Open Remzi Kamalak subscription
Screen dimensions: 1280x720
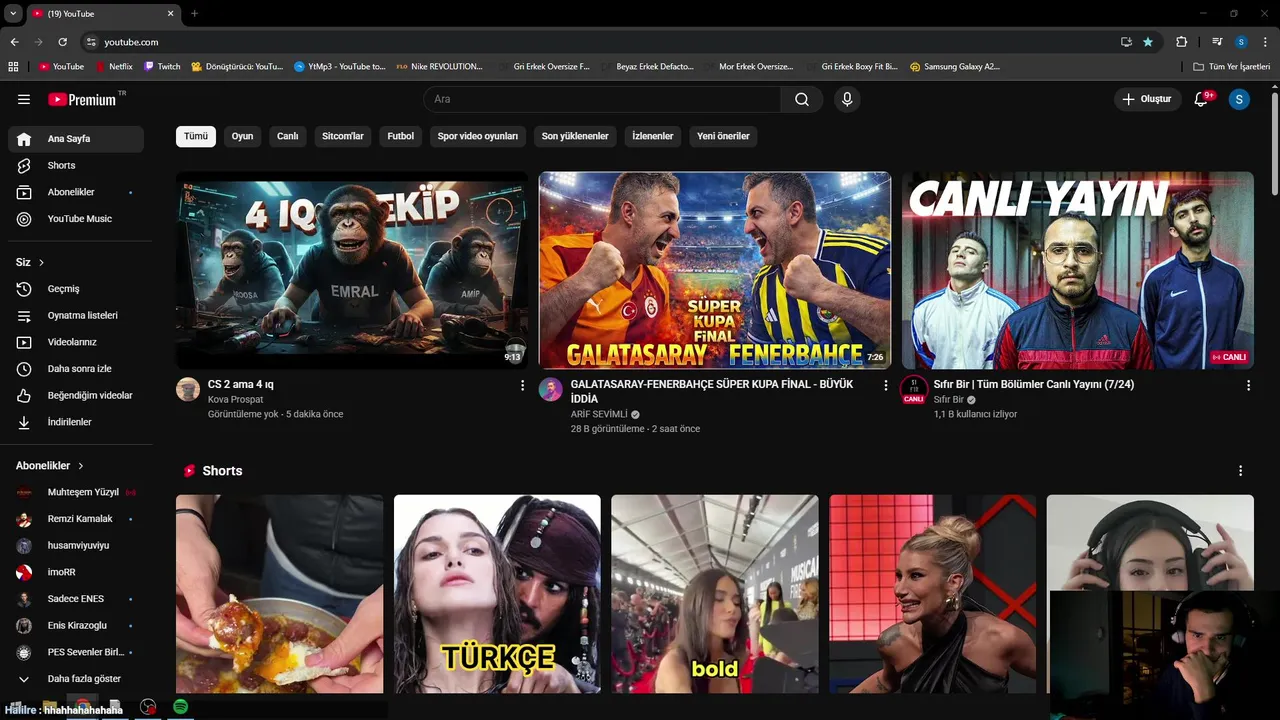(x=76, y=519)
